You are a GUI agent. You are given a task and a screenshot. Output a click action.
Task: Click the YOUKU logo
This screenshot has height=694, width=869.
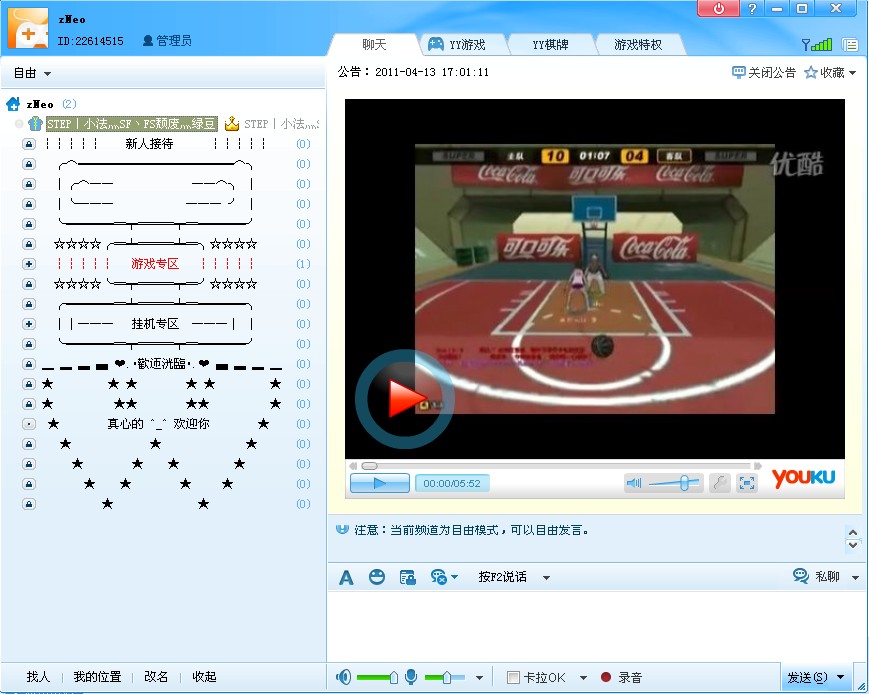(804, 477)
